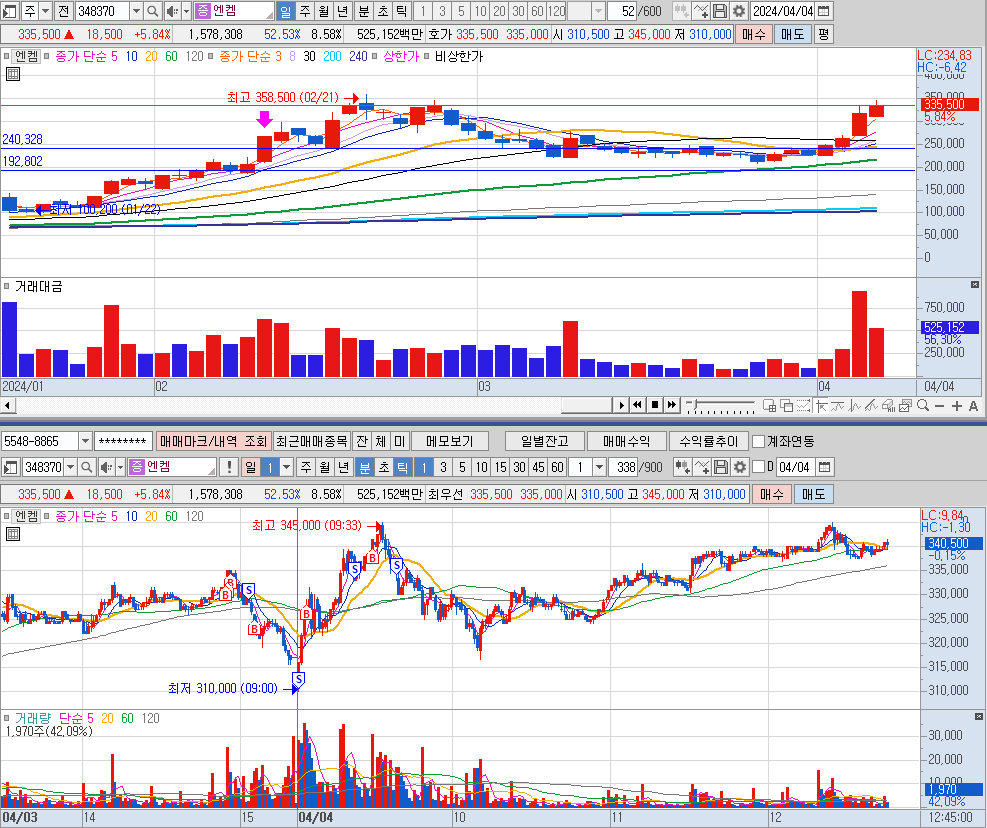This screenshot has height=828, width=987.
Task: Click 최근매매종목 button
Action: (x=312, y=441)
